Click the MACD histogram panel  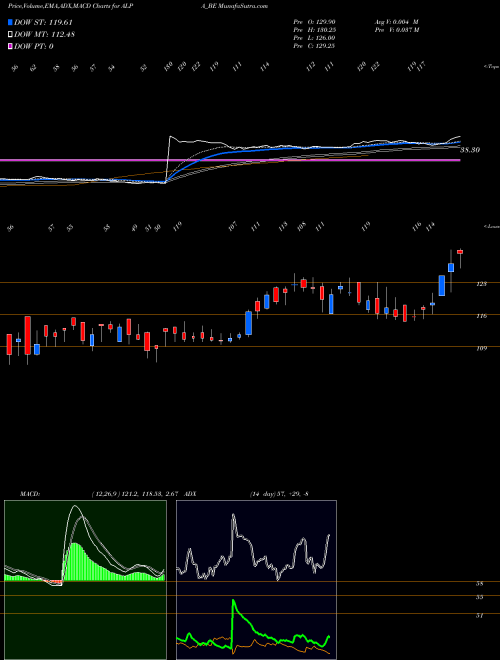pyautogui.click(x=85, y=580)
